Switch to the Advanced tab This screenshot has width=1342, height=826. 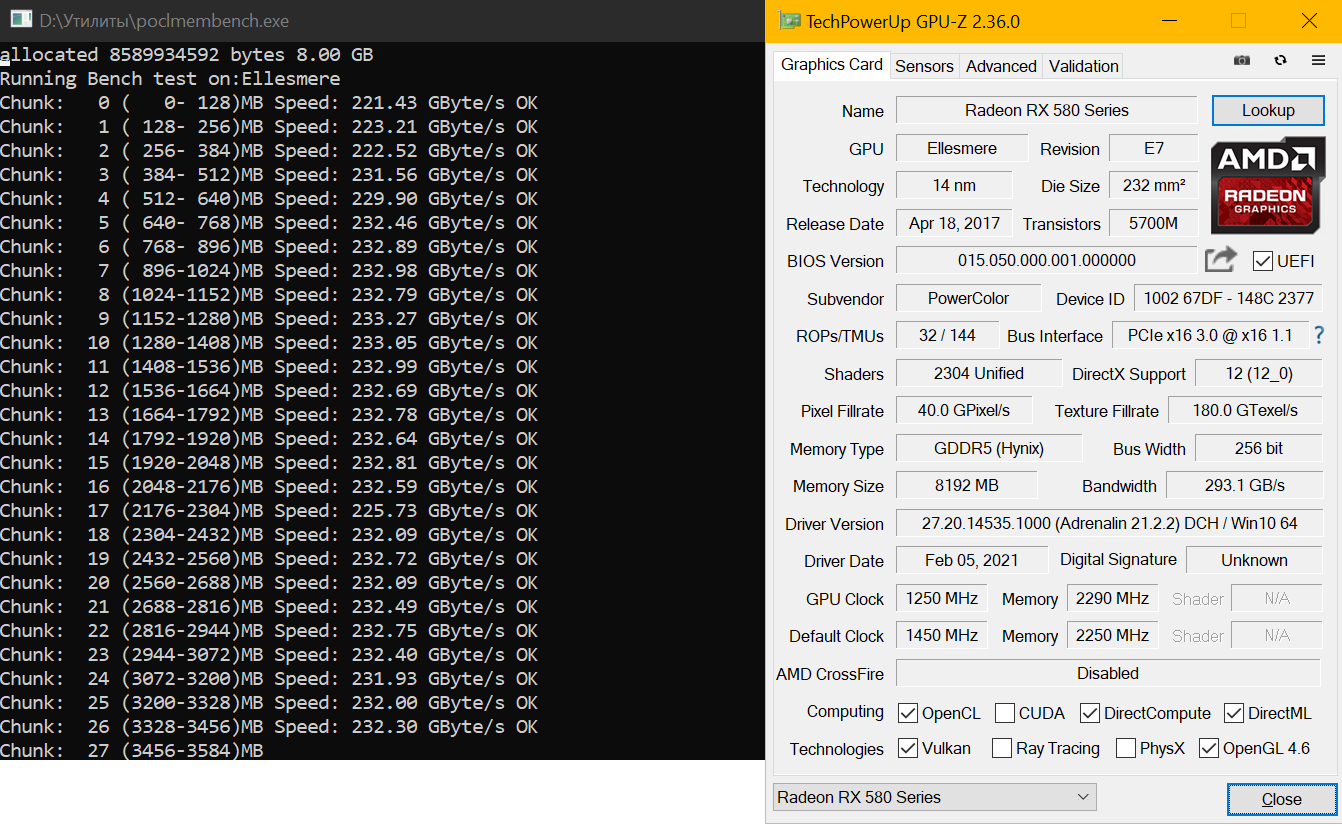click(x=1001, y=66)
